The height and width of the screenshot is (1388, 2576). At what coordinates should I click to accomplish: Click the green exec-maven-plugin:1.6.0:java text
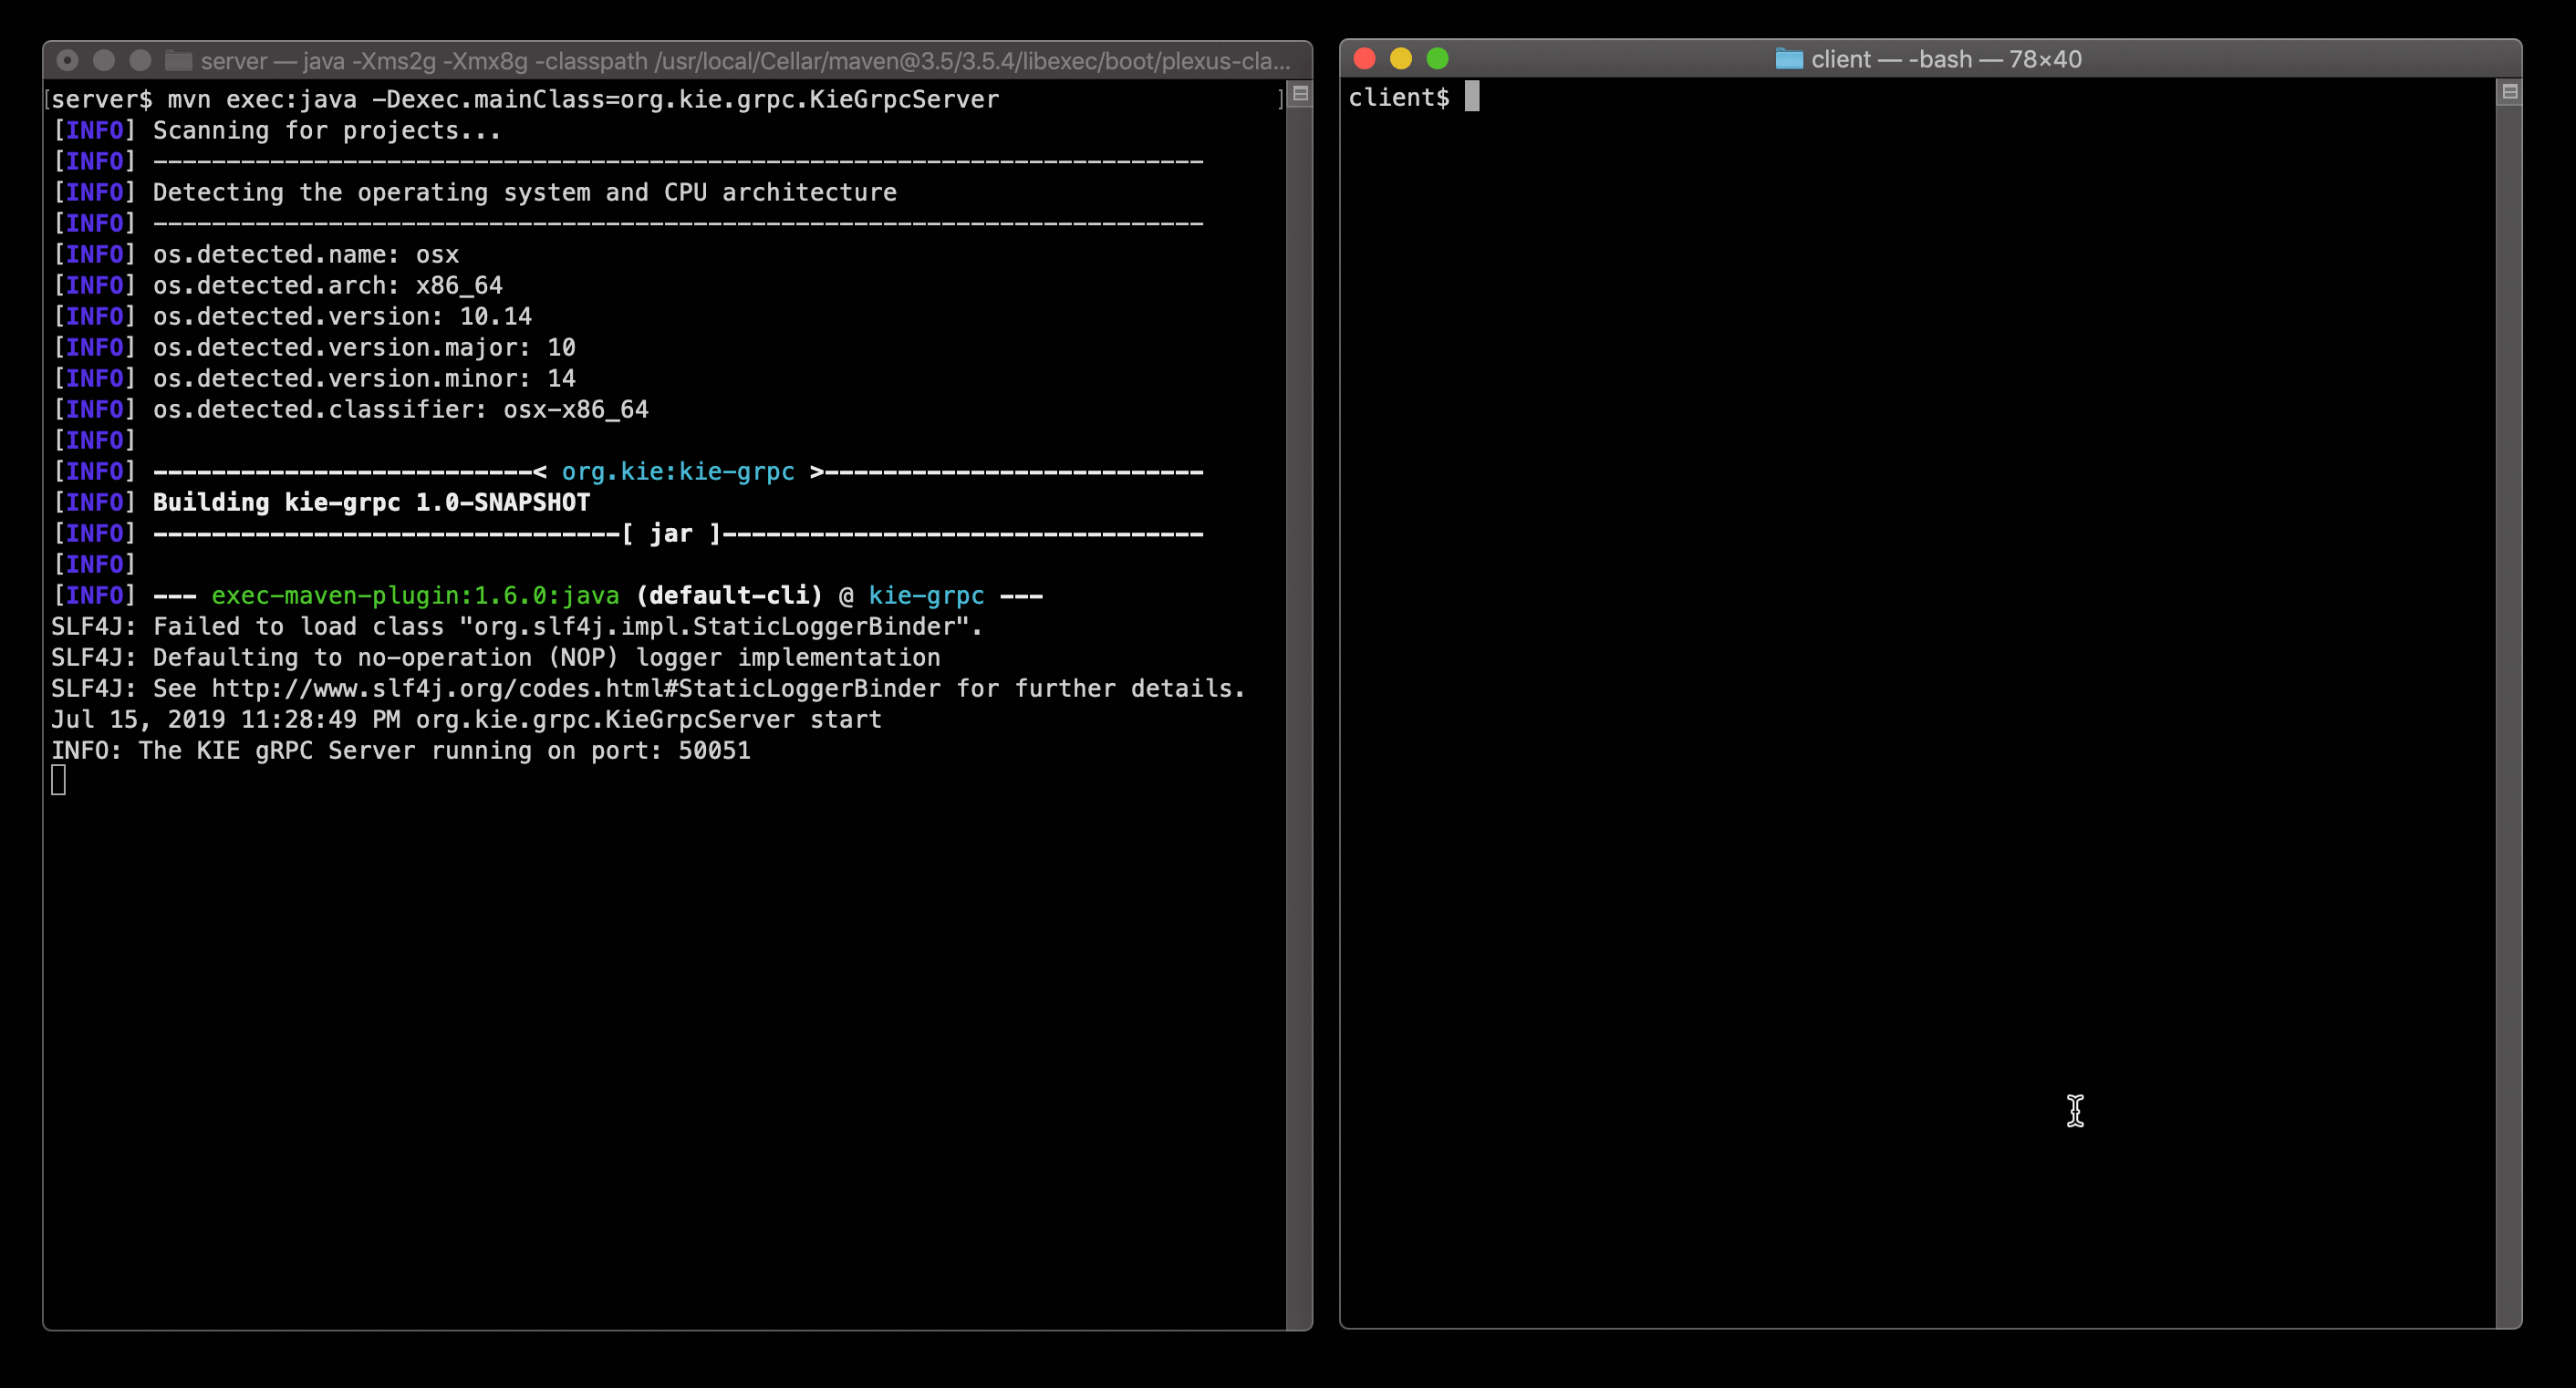pyautogui.click(x=415, y=596)
